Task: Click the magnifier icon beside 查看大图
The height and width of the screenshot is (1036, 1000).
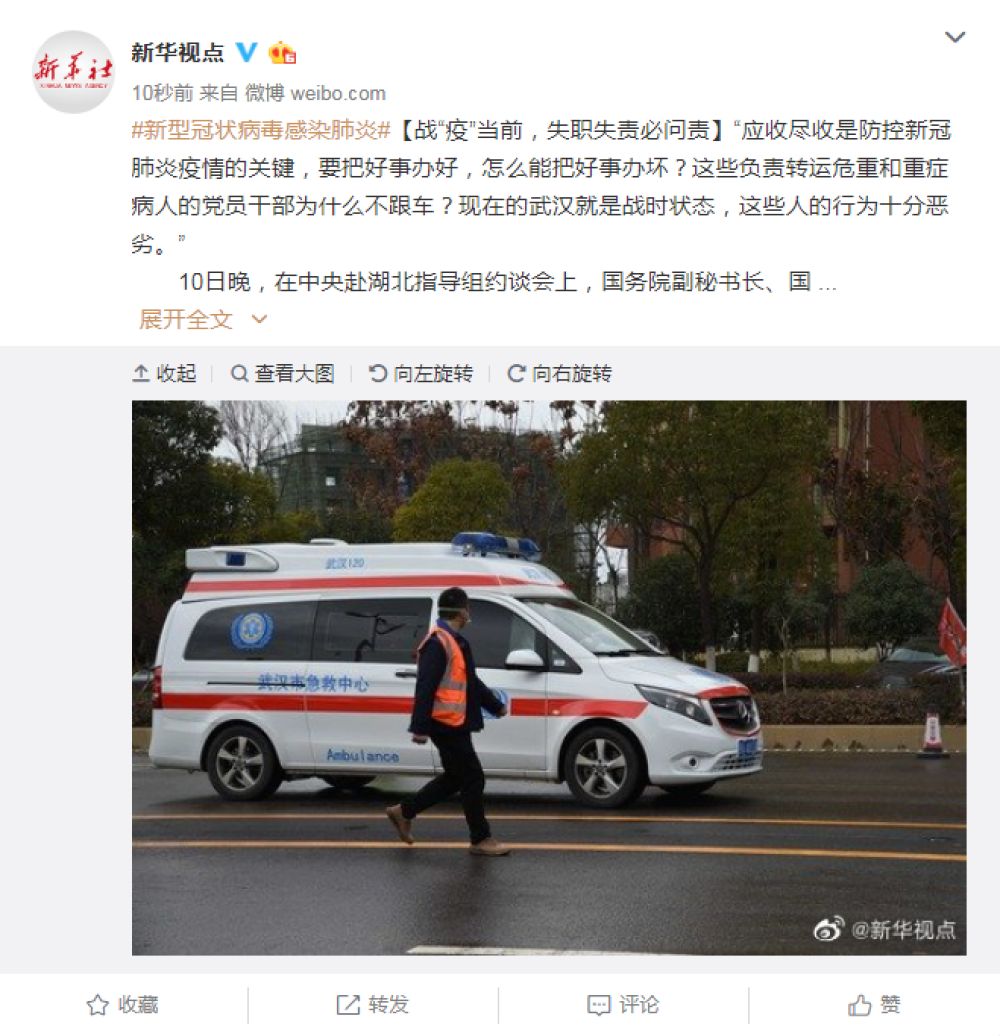Action: 239,373
